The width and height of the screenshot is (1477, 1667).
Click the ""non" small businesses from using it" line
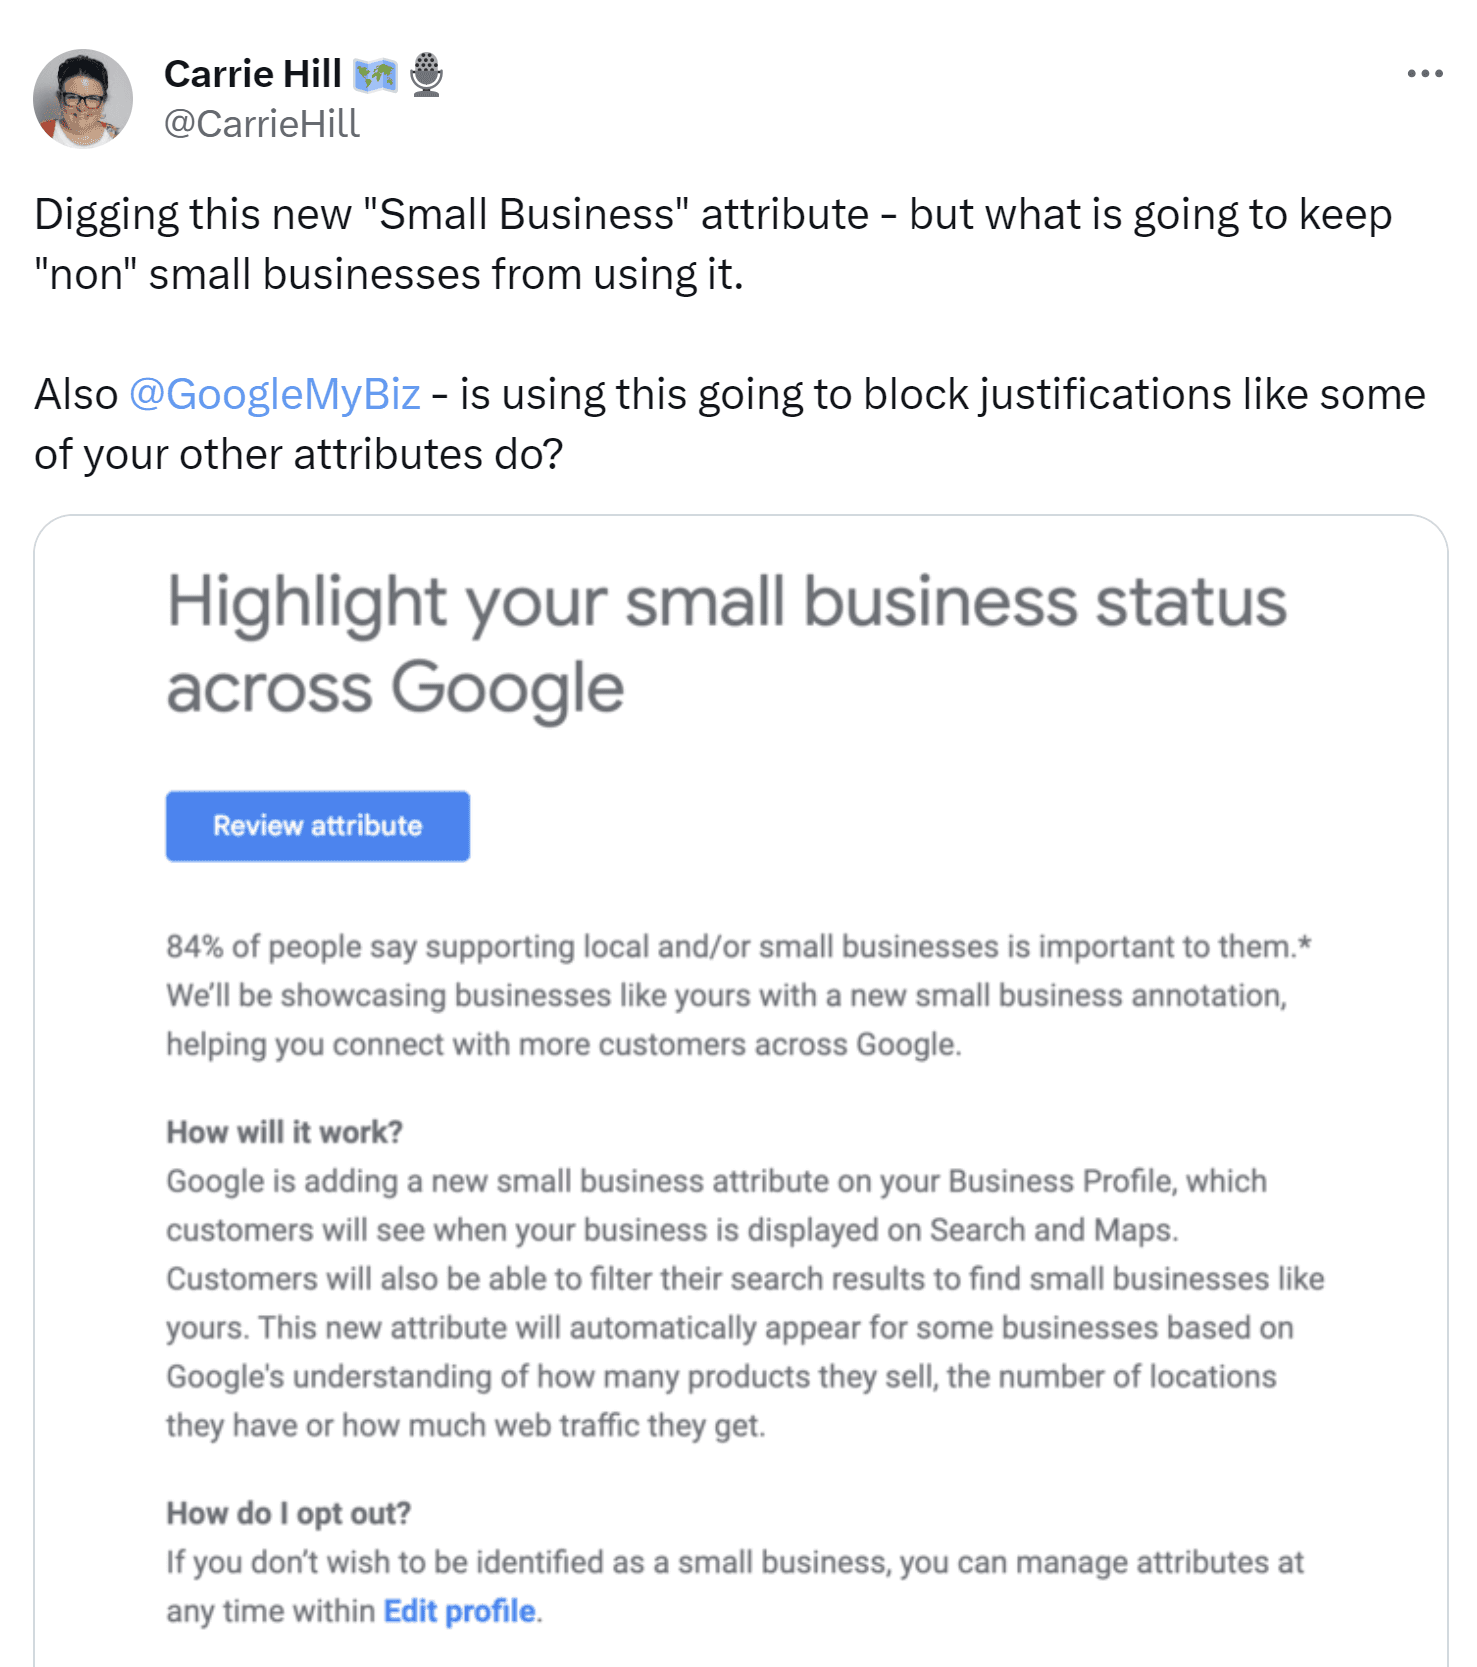point(389,274)
